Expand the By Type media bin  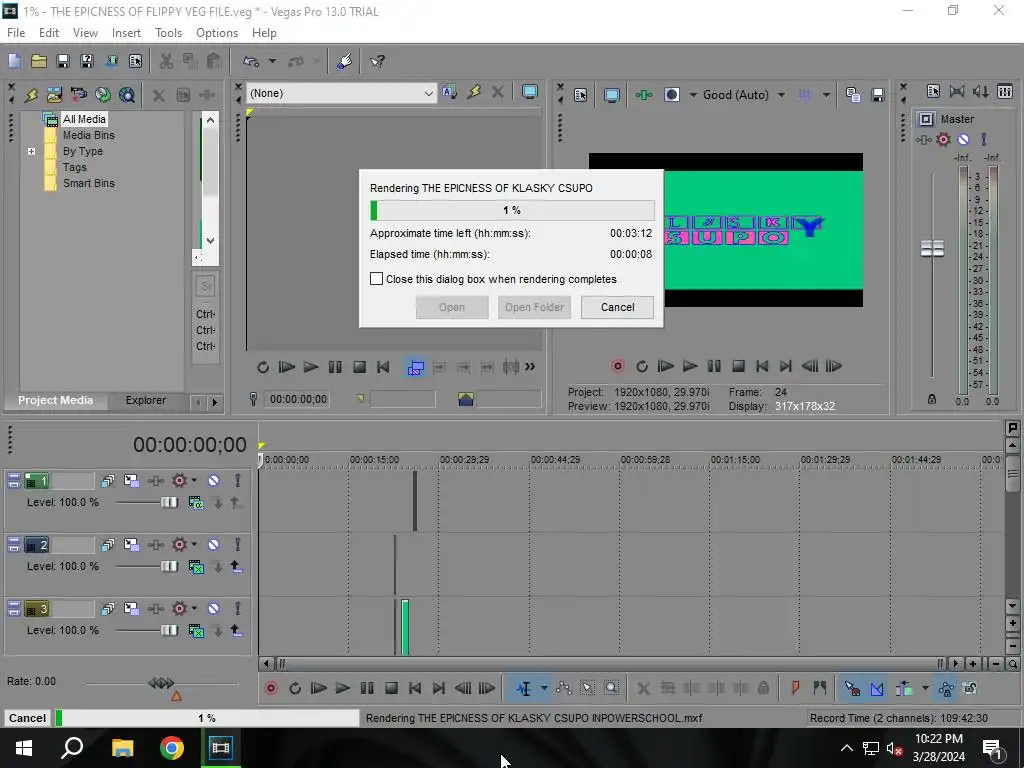point(31,152)
